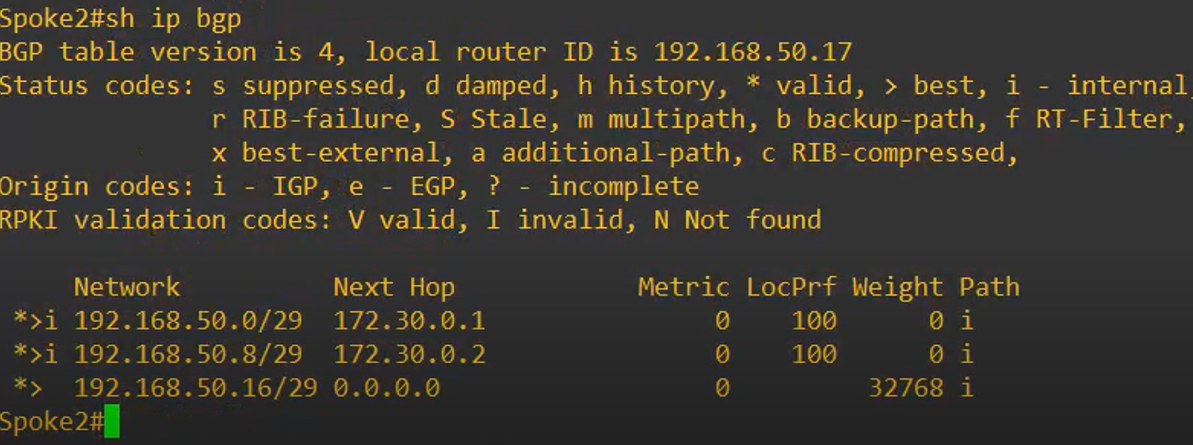Click the LocPrf column header
Viewport: 1193px width, 445px height.
pos(791,287)
